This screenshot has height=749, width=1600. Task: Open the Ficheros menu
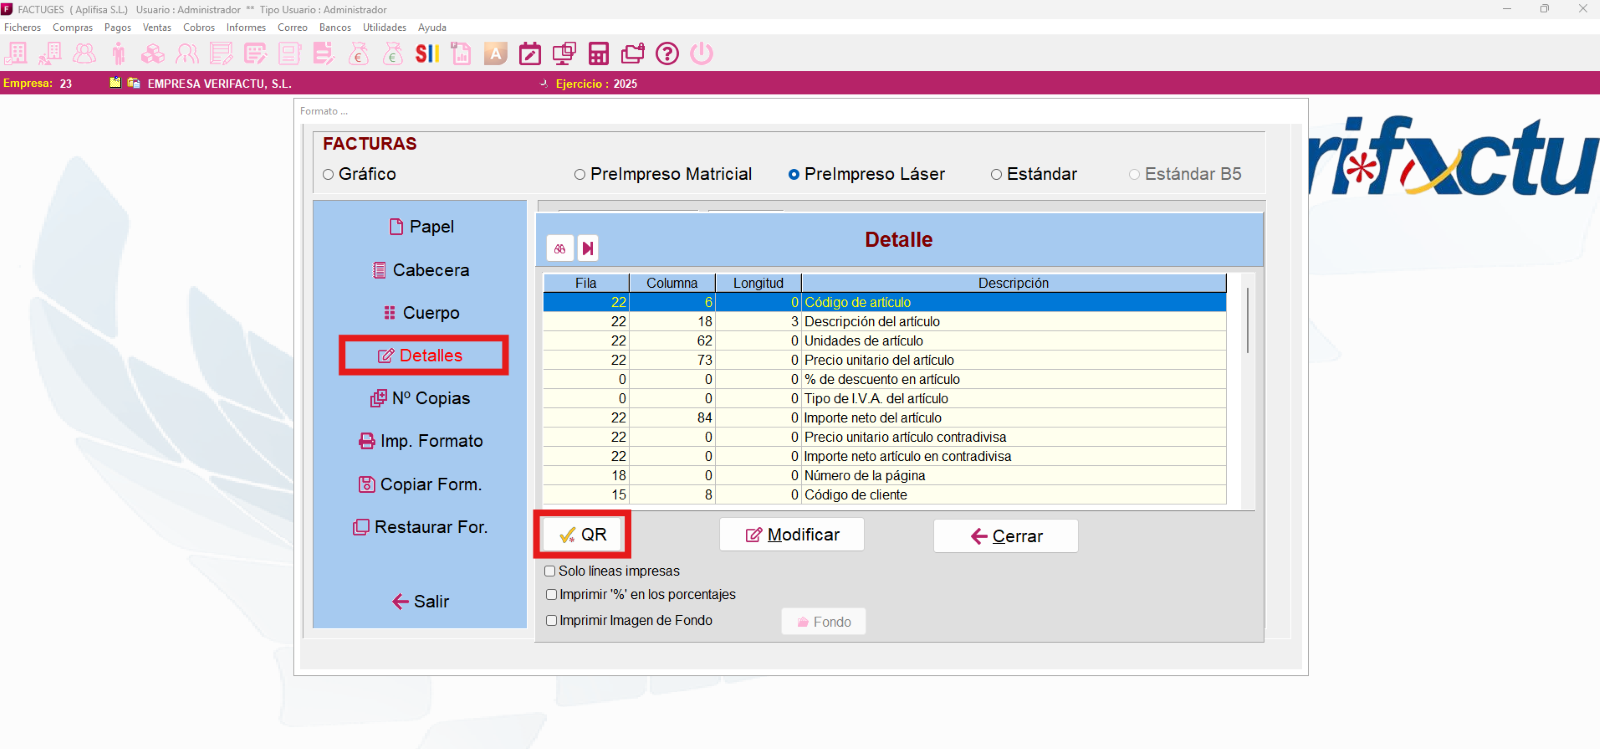(23, 27)
